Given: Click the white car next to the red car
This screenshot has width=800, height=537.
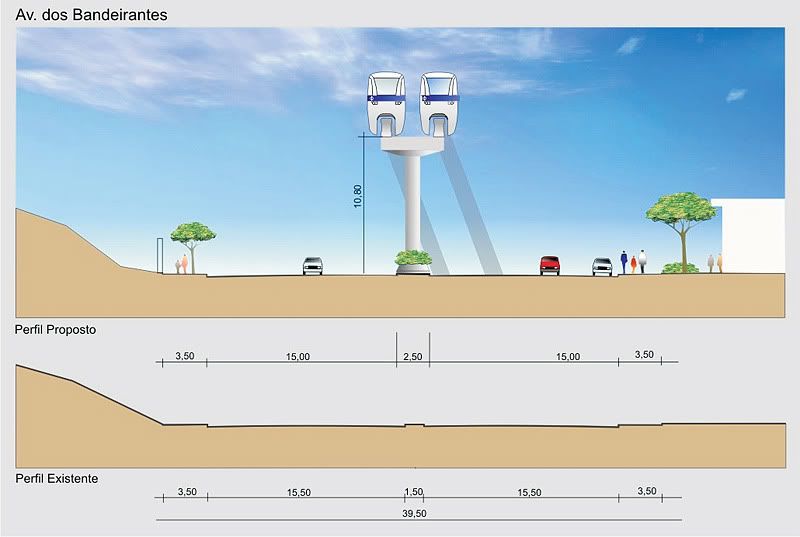Looking at the screenshot, I should pyautogui.click(x=602, y=267).
